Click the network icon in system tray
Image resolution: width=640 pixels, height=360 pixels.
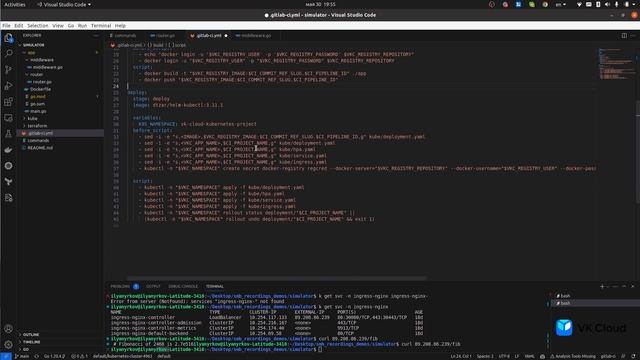click(579, 4)
